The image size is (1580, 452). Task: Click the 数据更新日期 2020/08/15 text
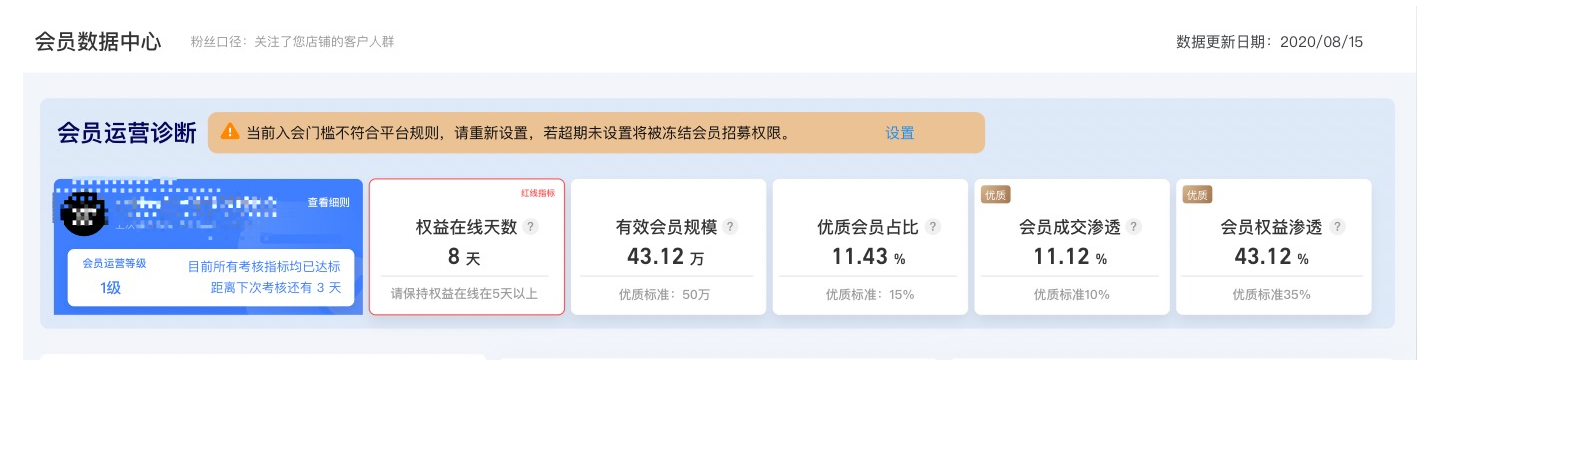[x=1269, y=42]
